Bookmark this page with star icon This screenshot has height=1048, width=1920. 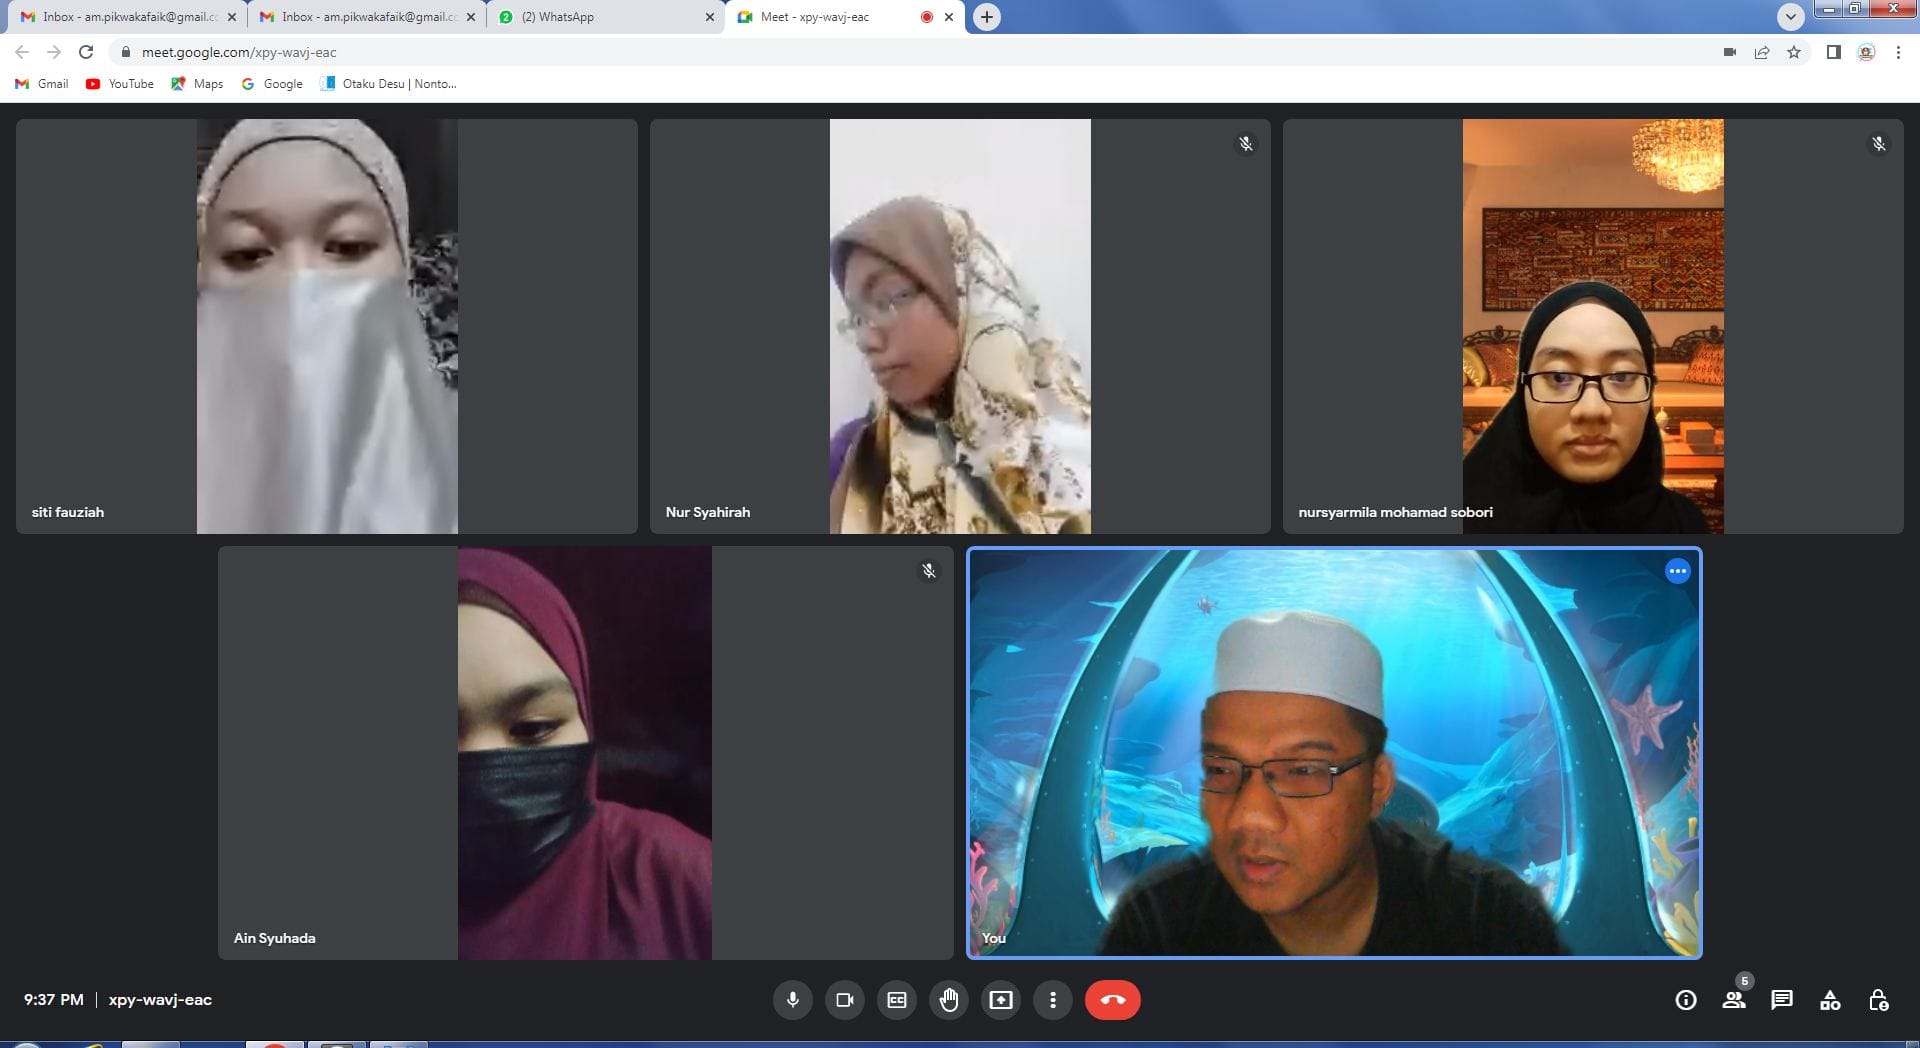(1794, 52)
